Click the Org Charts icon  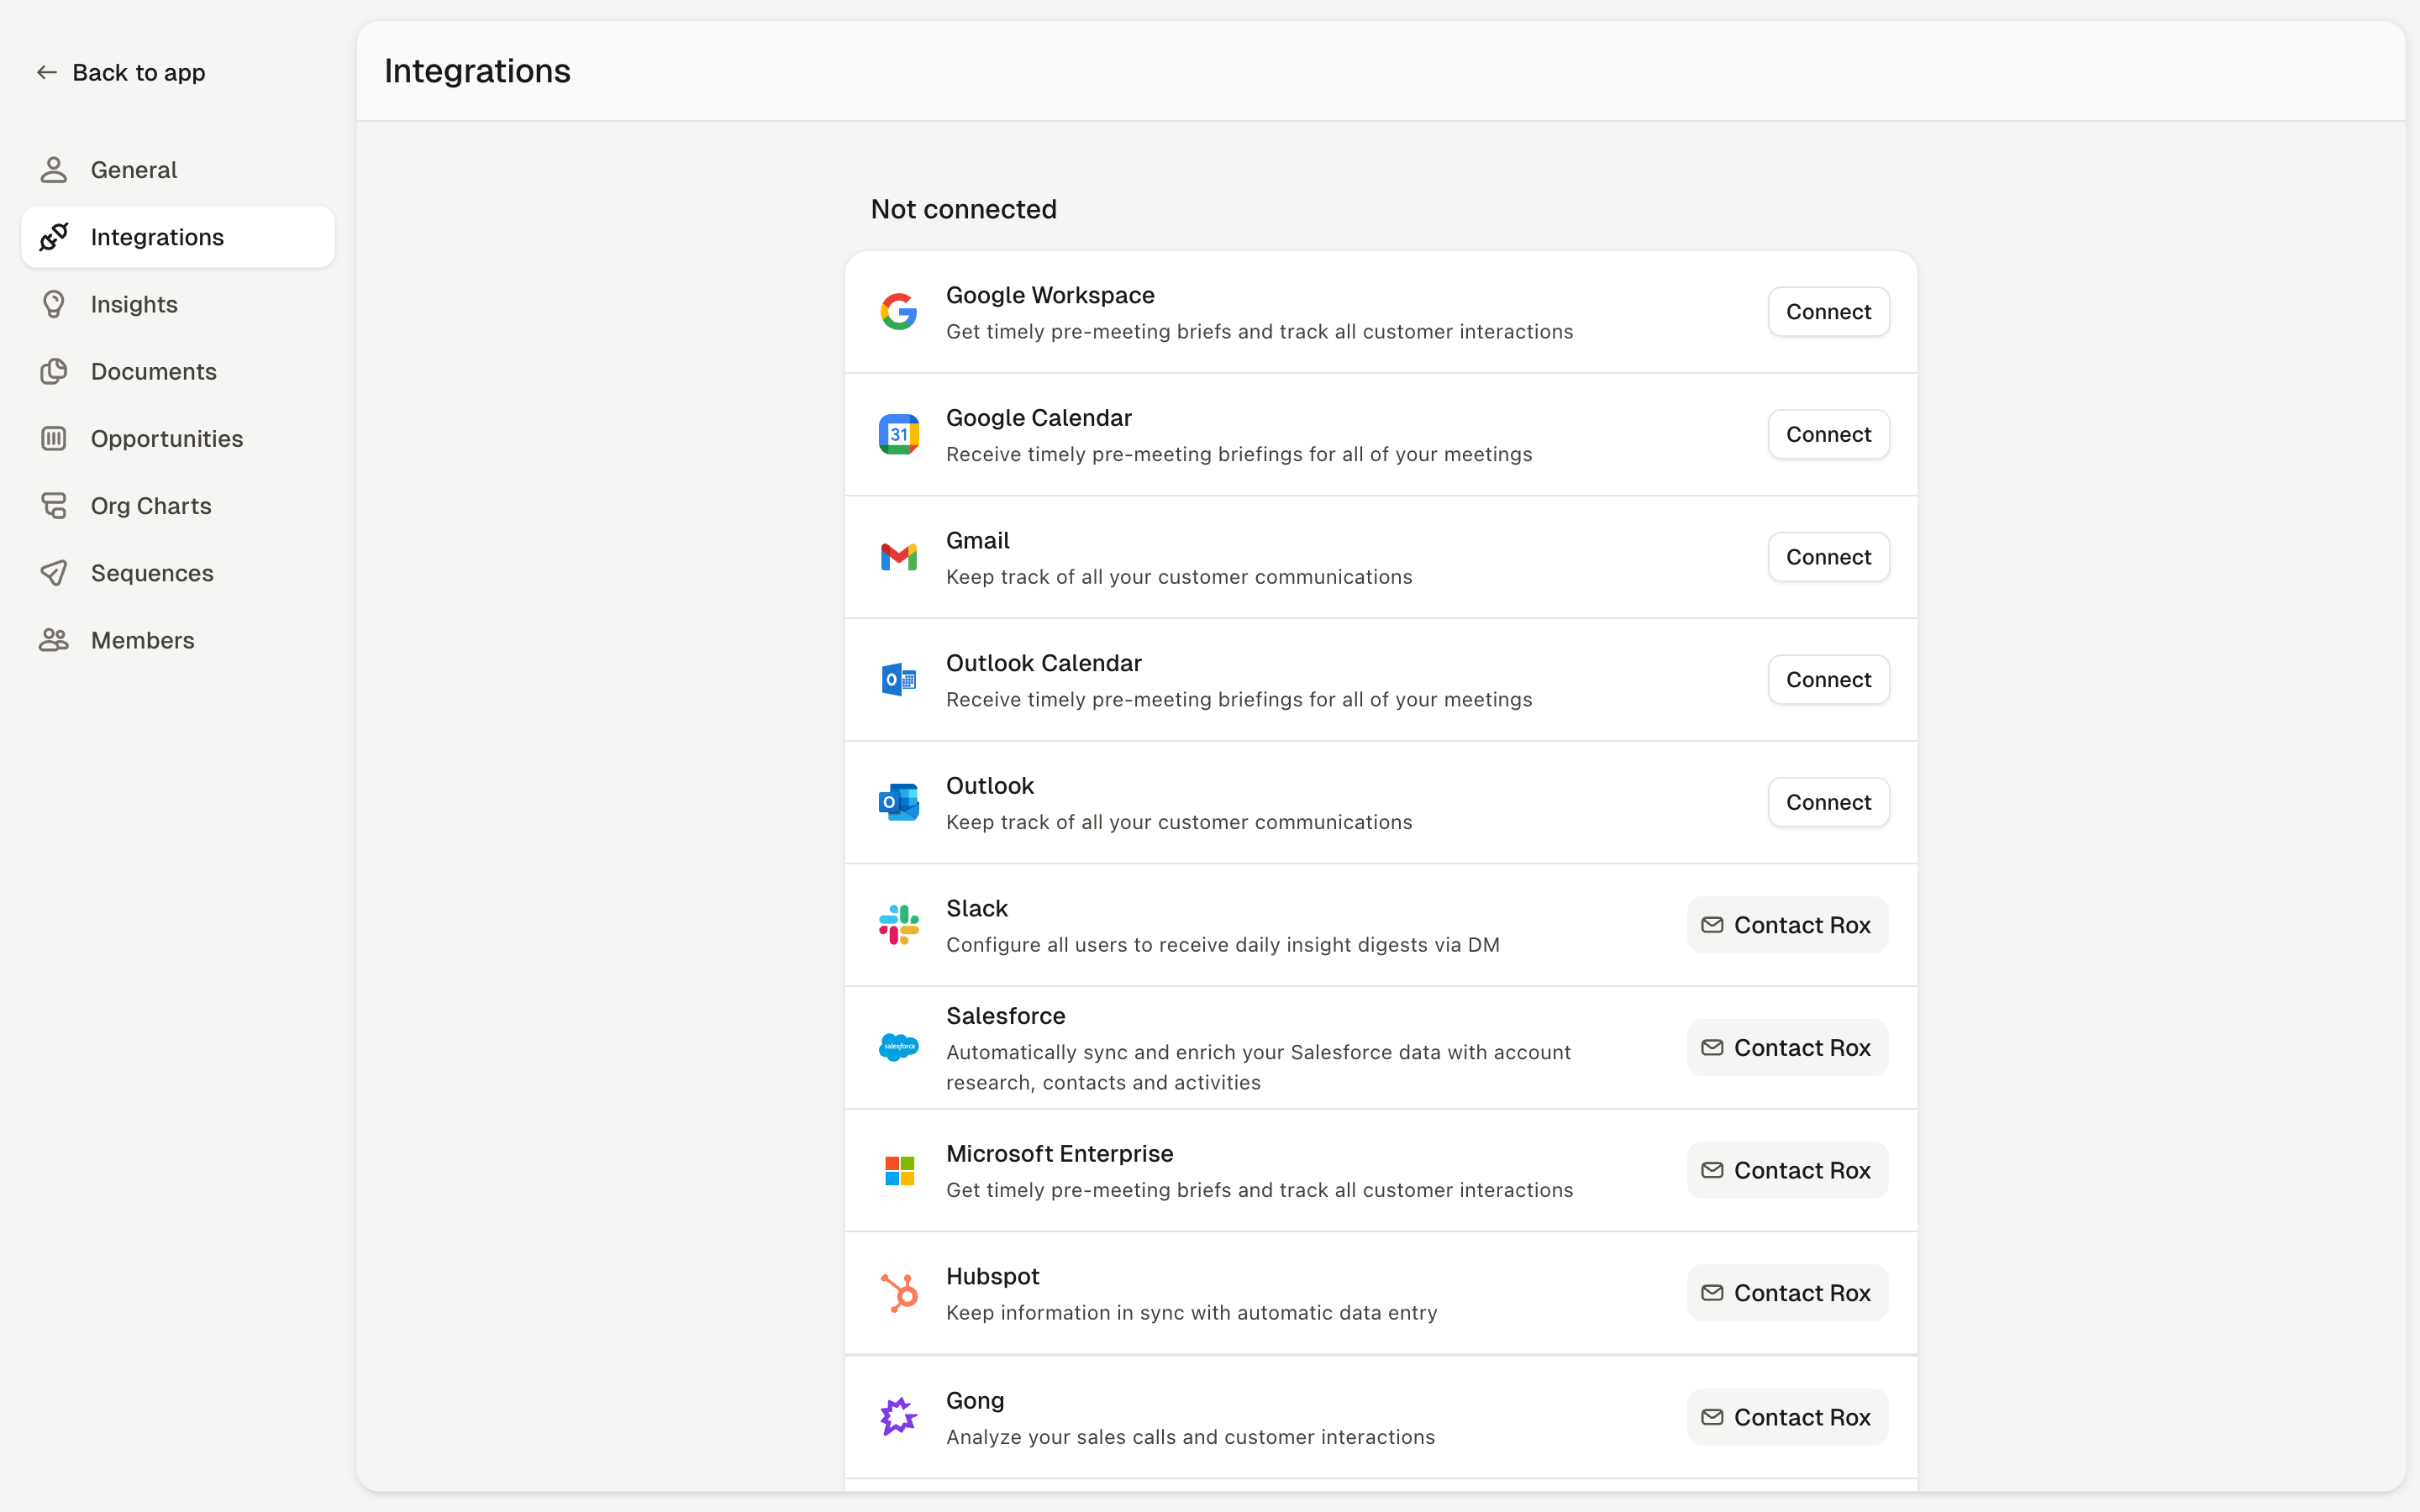tap(54, 505)
